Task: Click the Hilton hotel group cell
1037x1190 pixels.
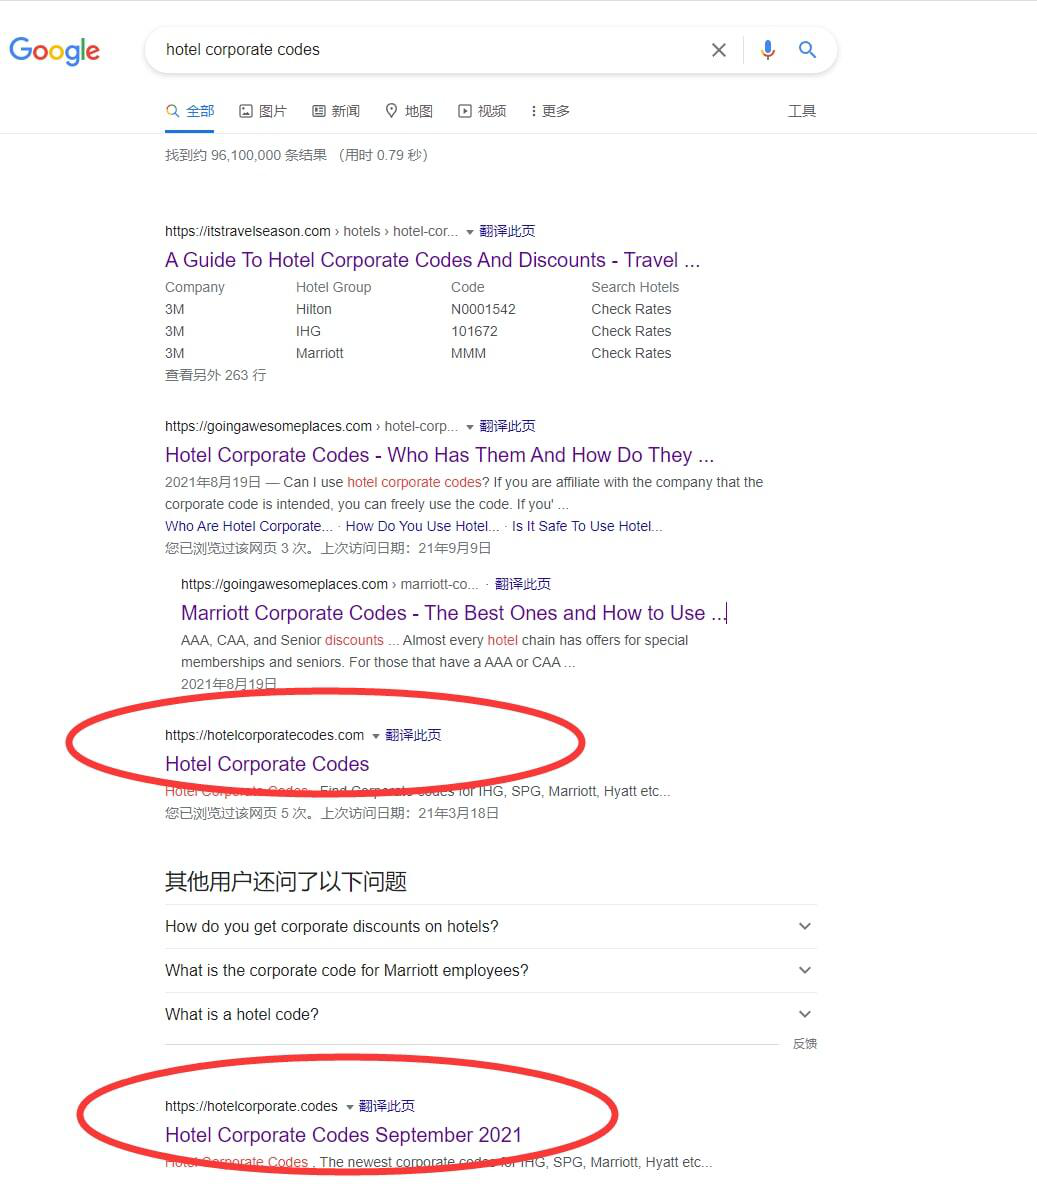Action: click(x=314, y=309)
